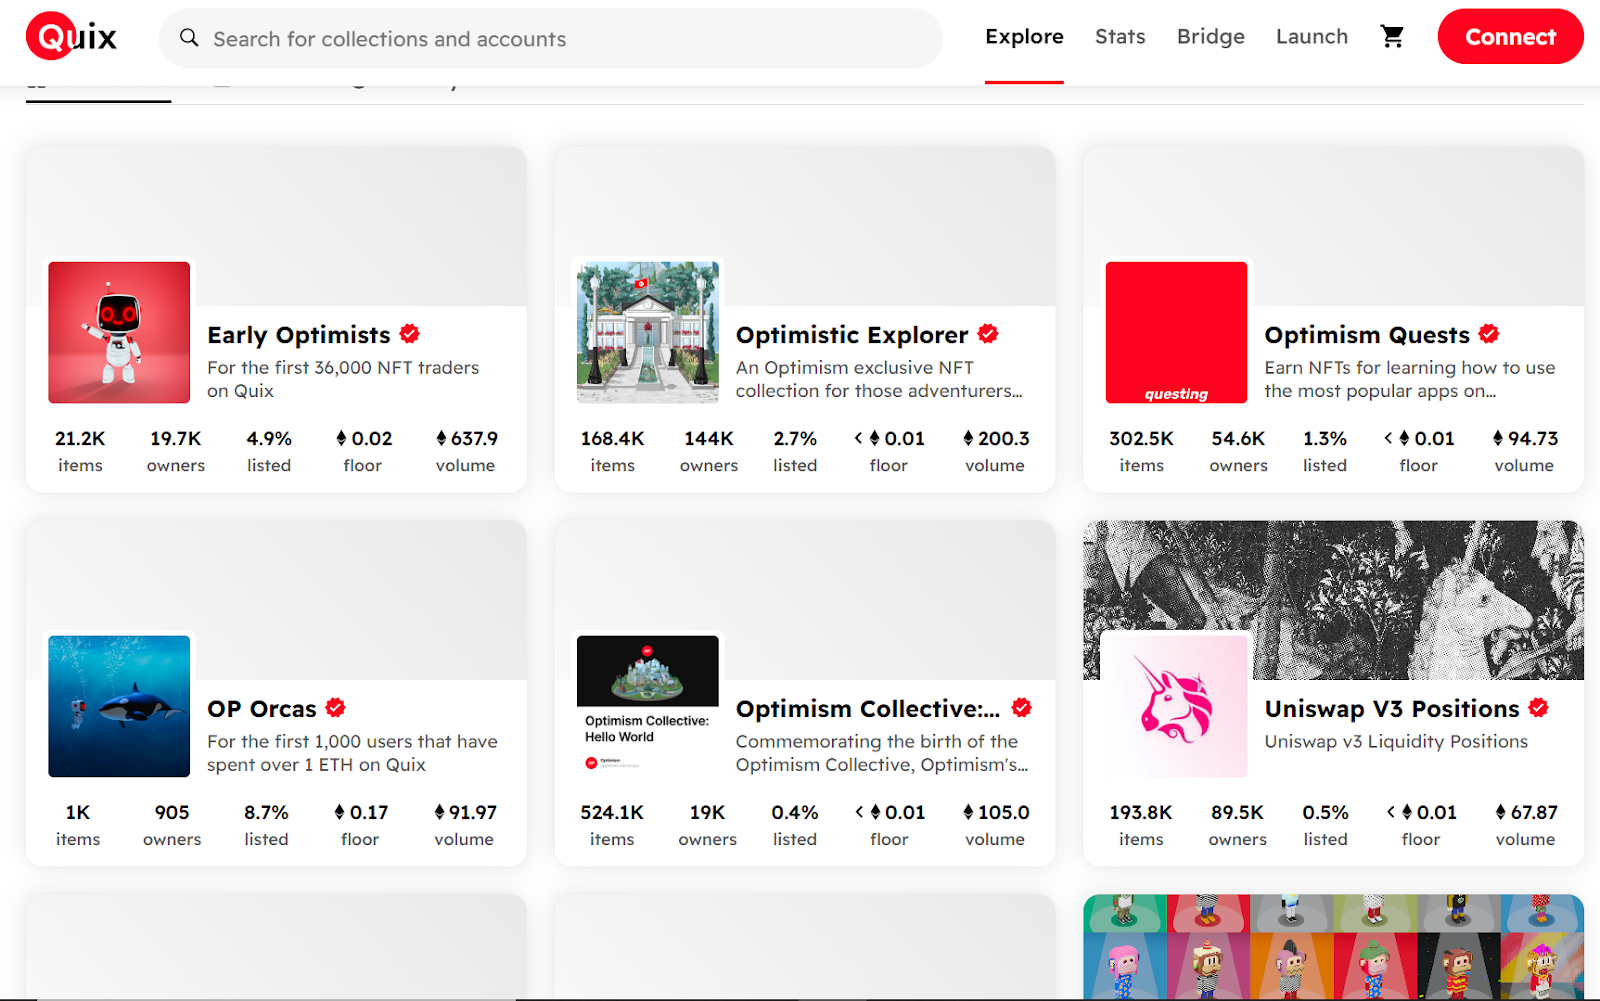Open the Optimism Quests collection title
The image size is (1600, 1001).
click(x=1367, y=335)
